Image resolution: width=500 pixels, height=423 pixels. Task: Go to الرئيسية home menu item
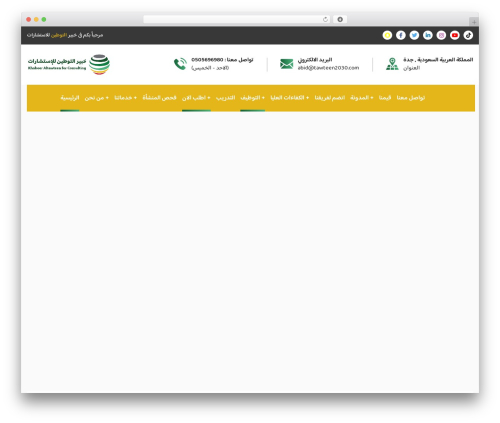70,98
